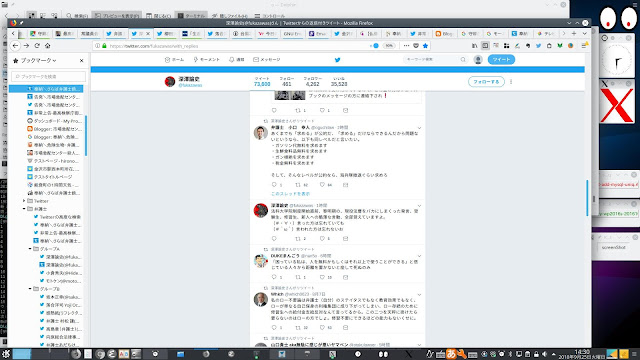Collapse the グループA bookmark folder
The image size is (640, 360).
[x=30, y=249]
